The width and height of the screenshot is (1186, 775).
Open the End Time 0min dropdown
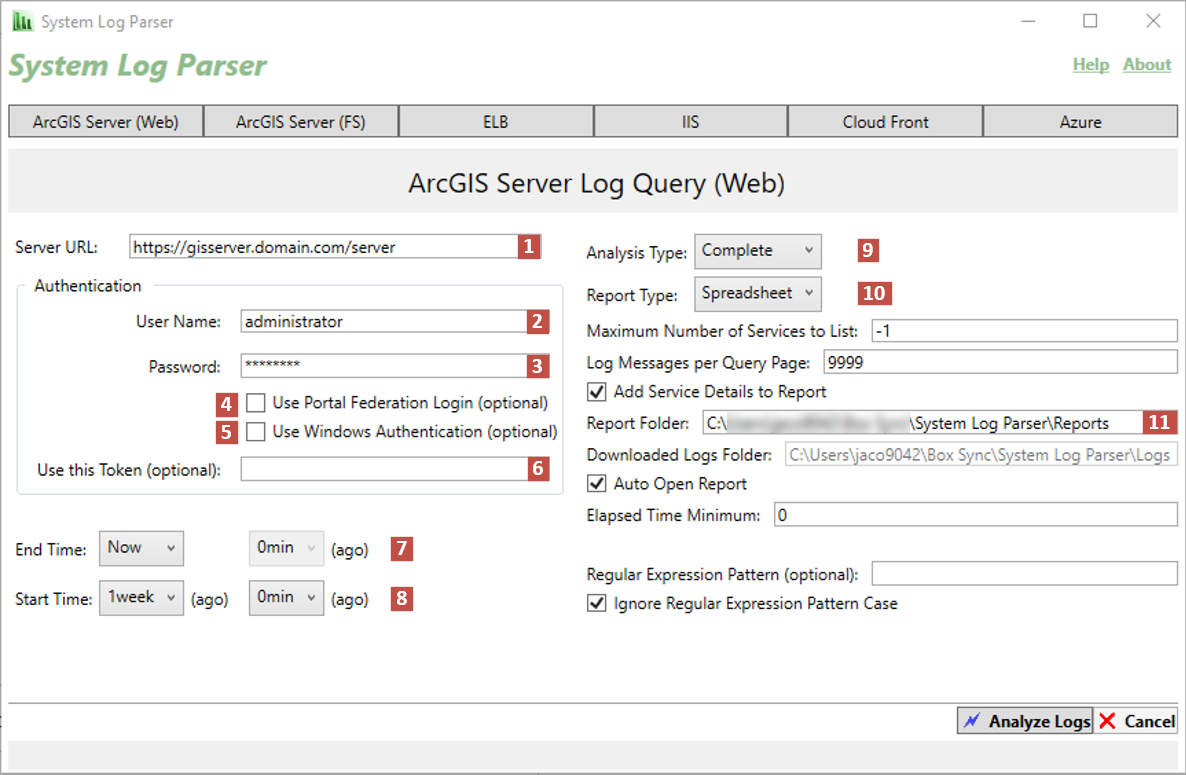coord(287,548)
